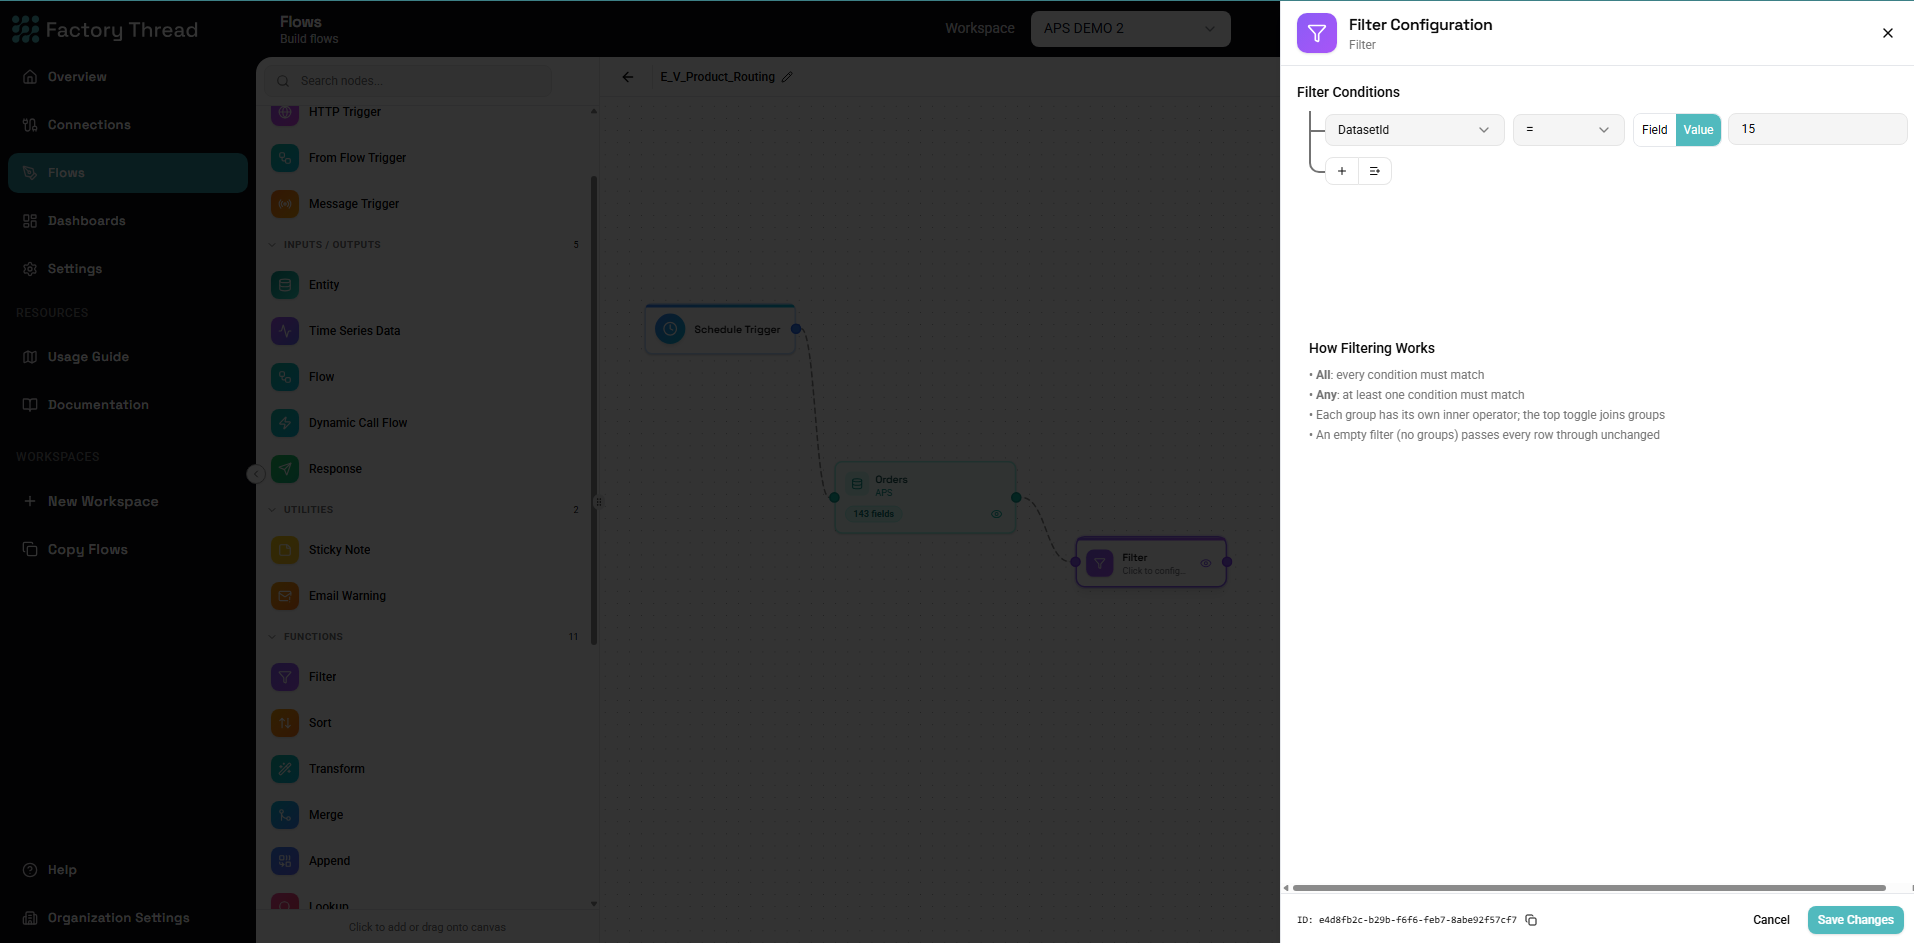The width and height of the screenshot is (1914, 943).
Task: Click the Merge node icon
Action: [285, 815]
